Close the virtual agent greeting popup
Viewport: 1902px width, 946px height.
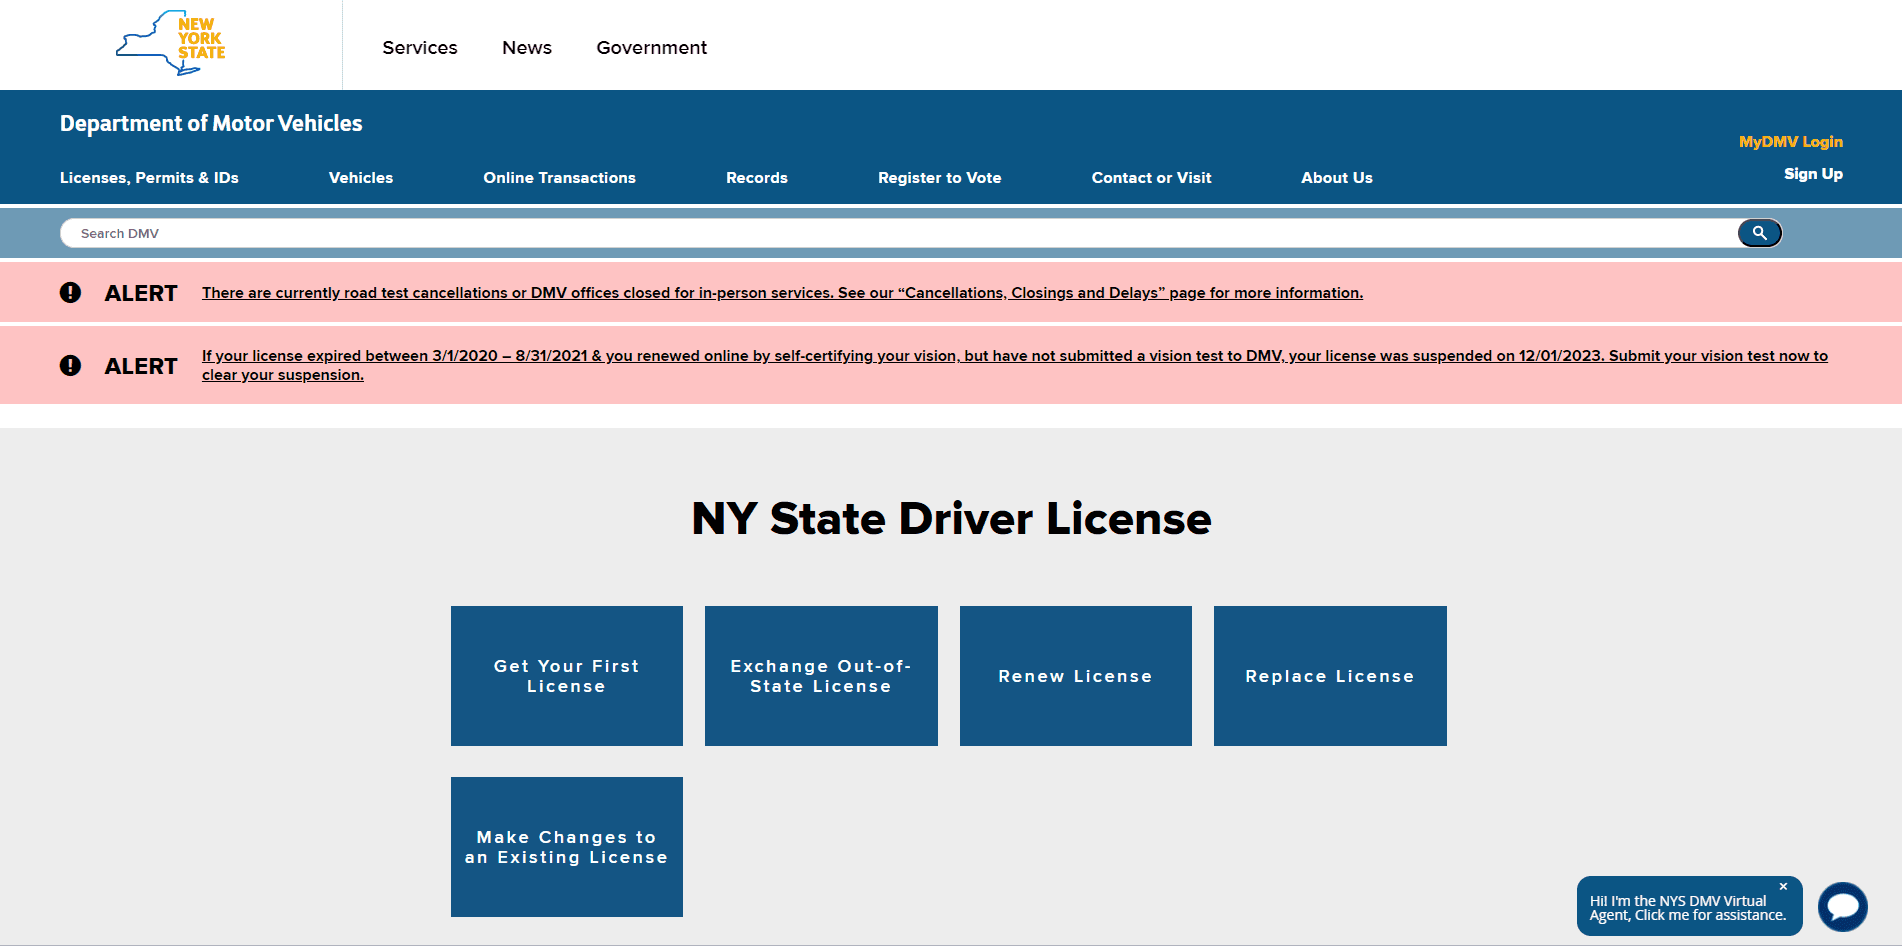pos(1783,887)
